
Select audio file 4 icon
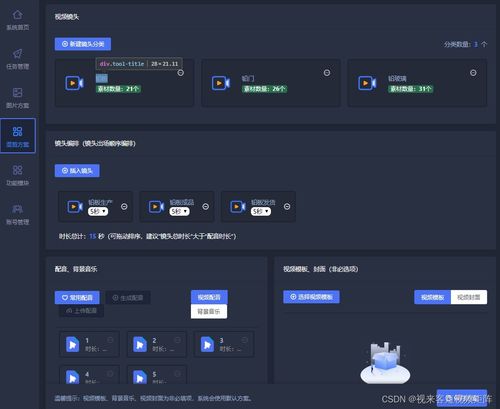pos(72,377)
